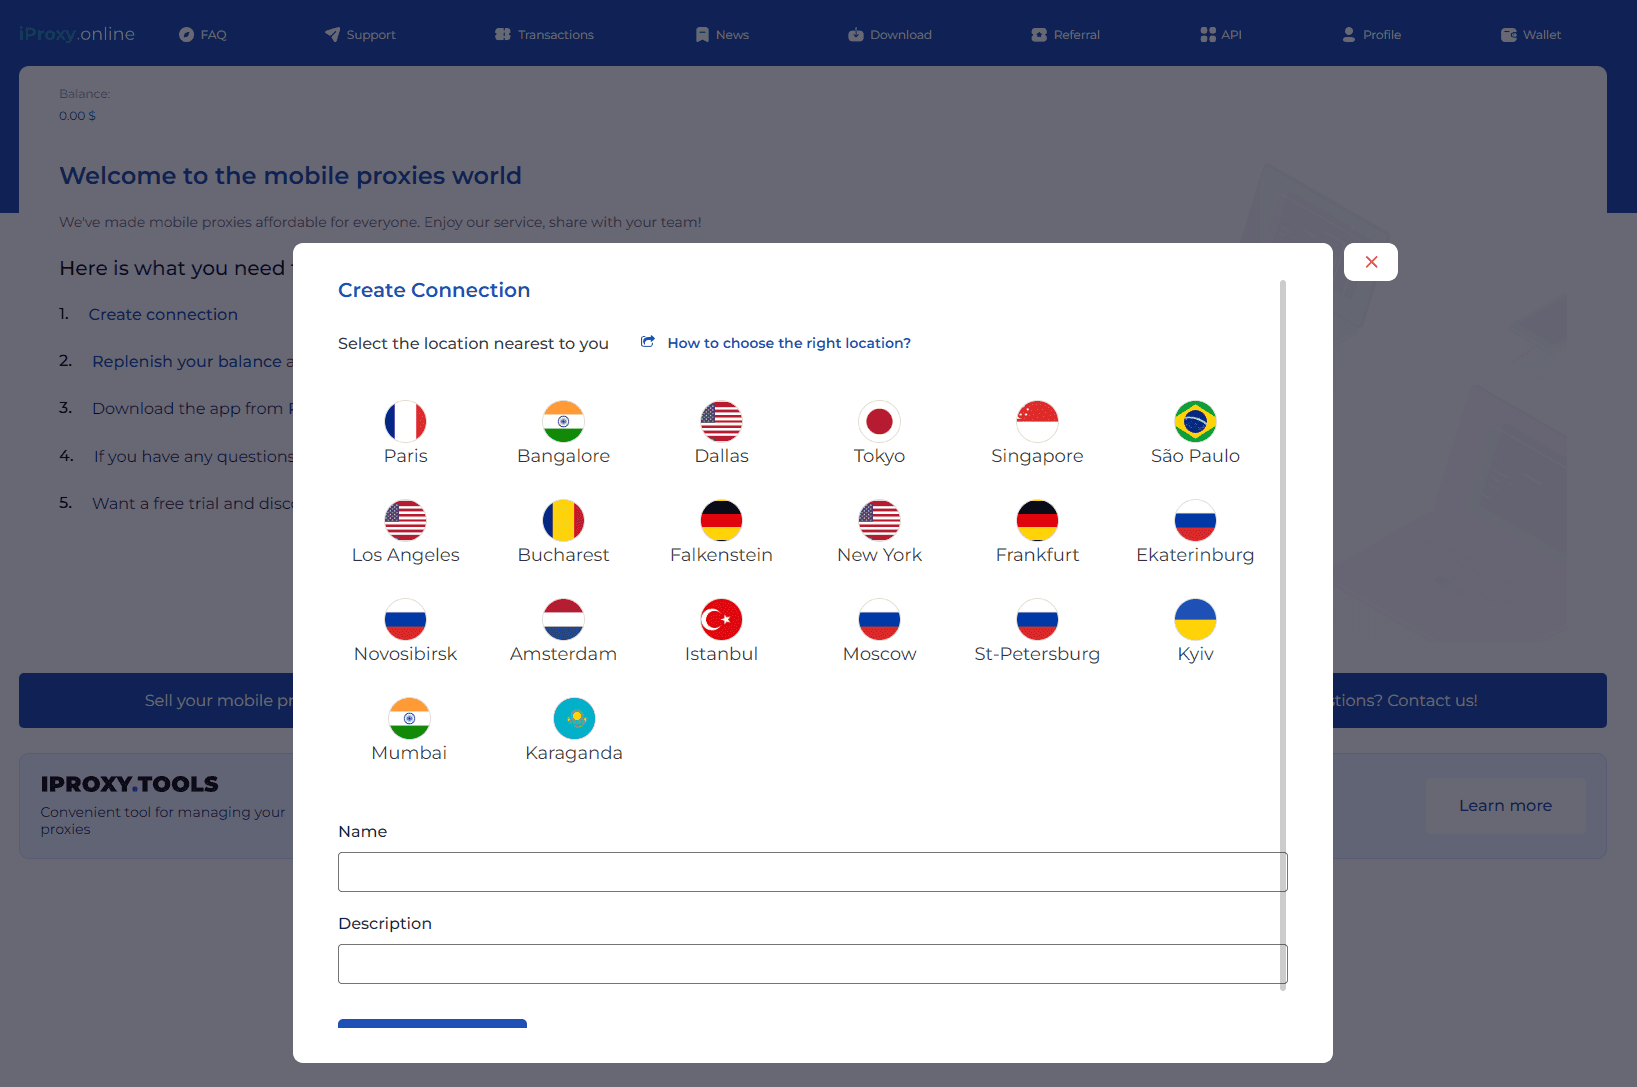Open the Transactions menu item
Screen dimensions: 1637x1087
(x=544, y=35)
